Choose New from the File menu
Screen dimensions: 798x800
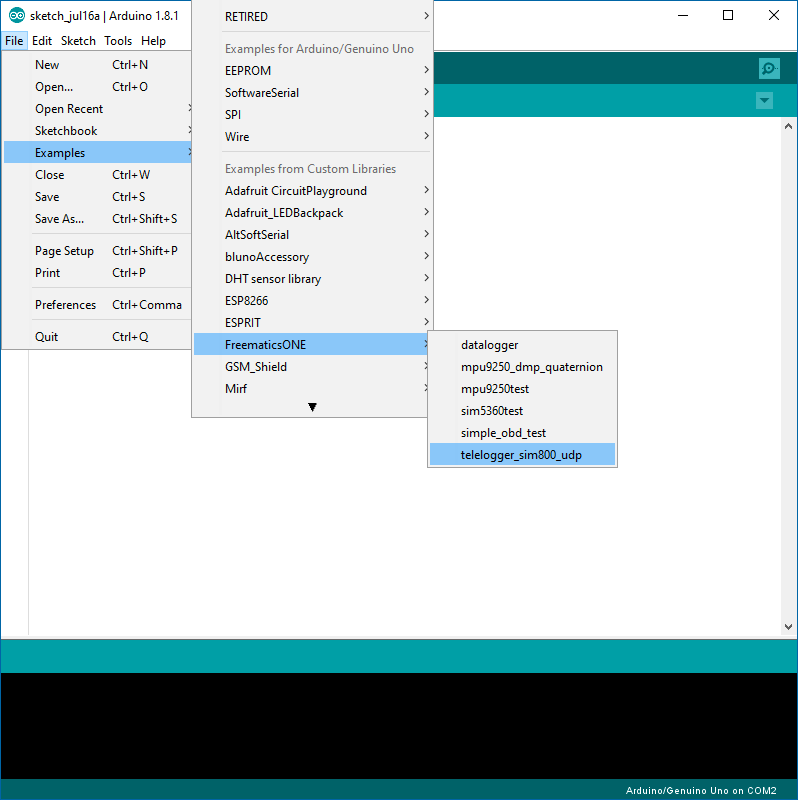pos(97,65)
